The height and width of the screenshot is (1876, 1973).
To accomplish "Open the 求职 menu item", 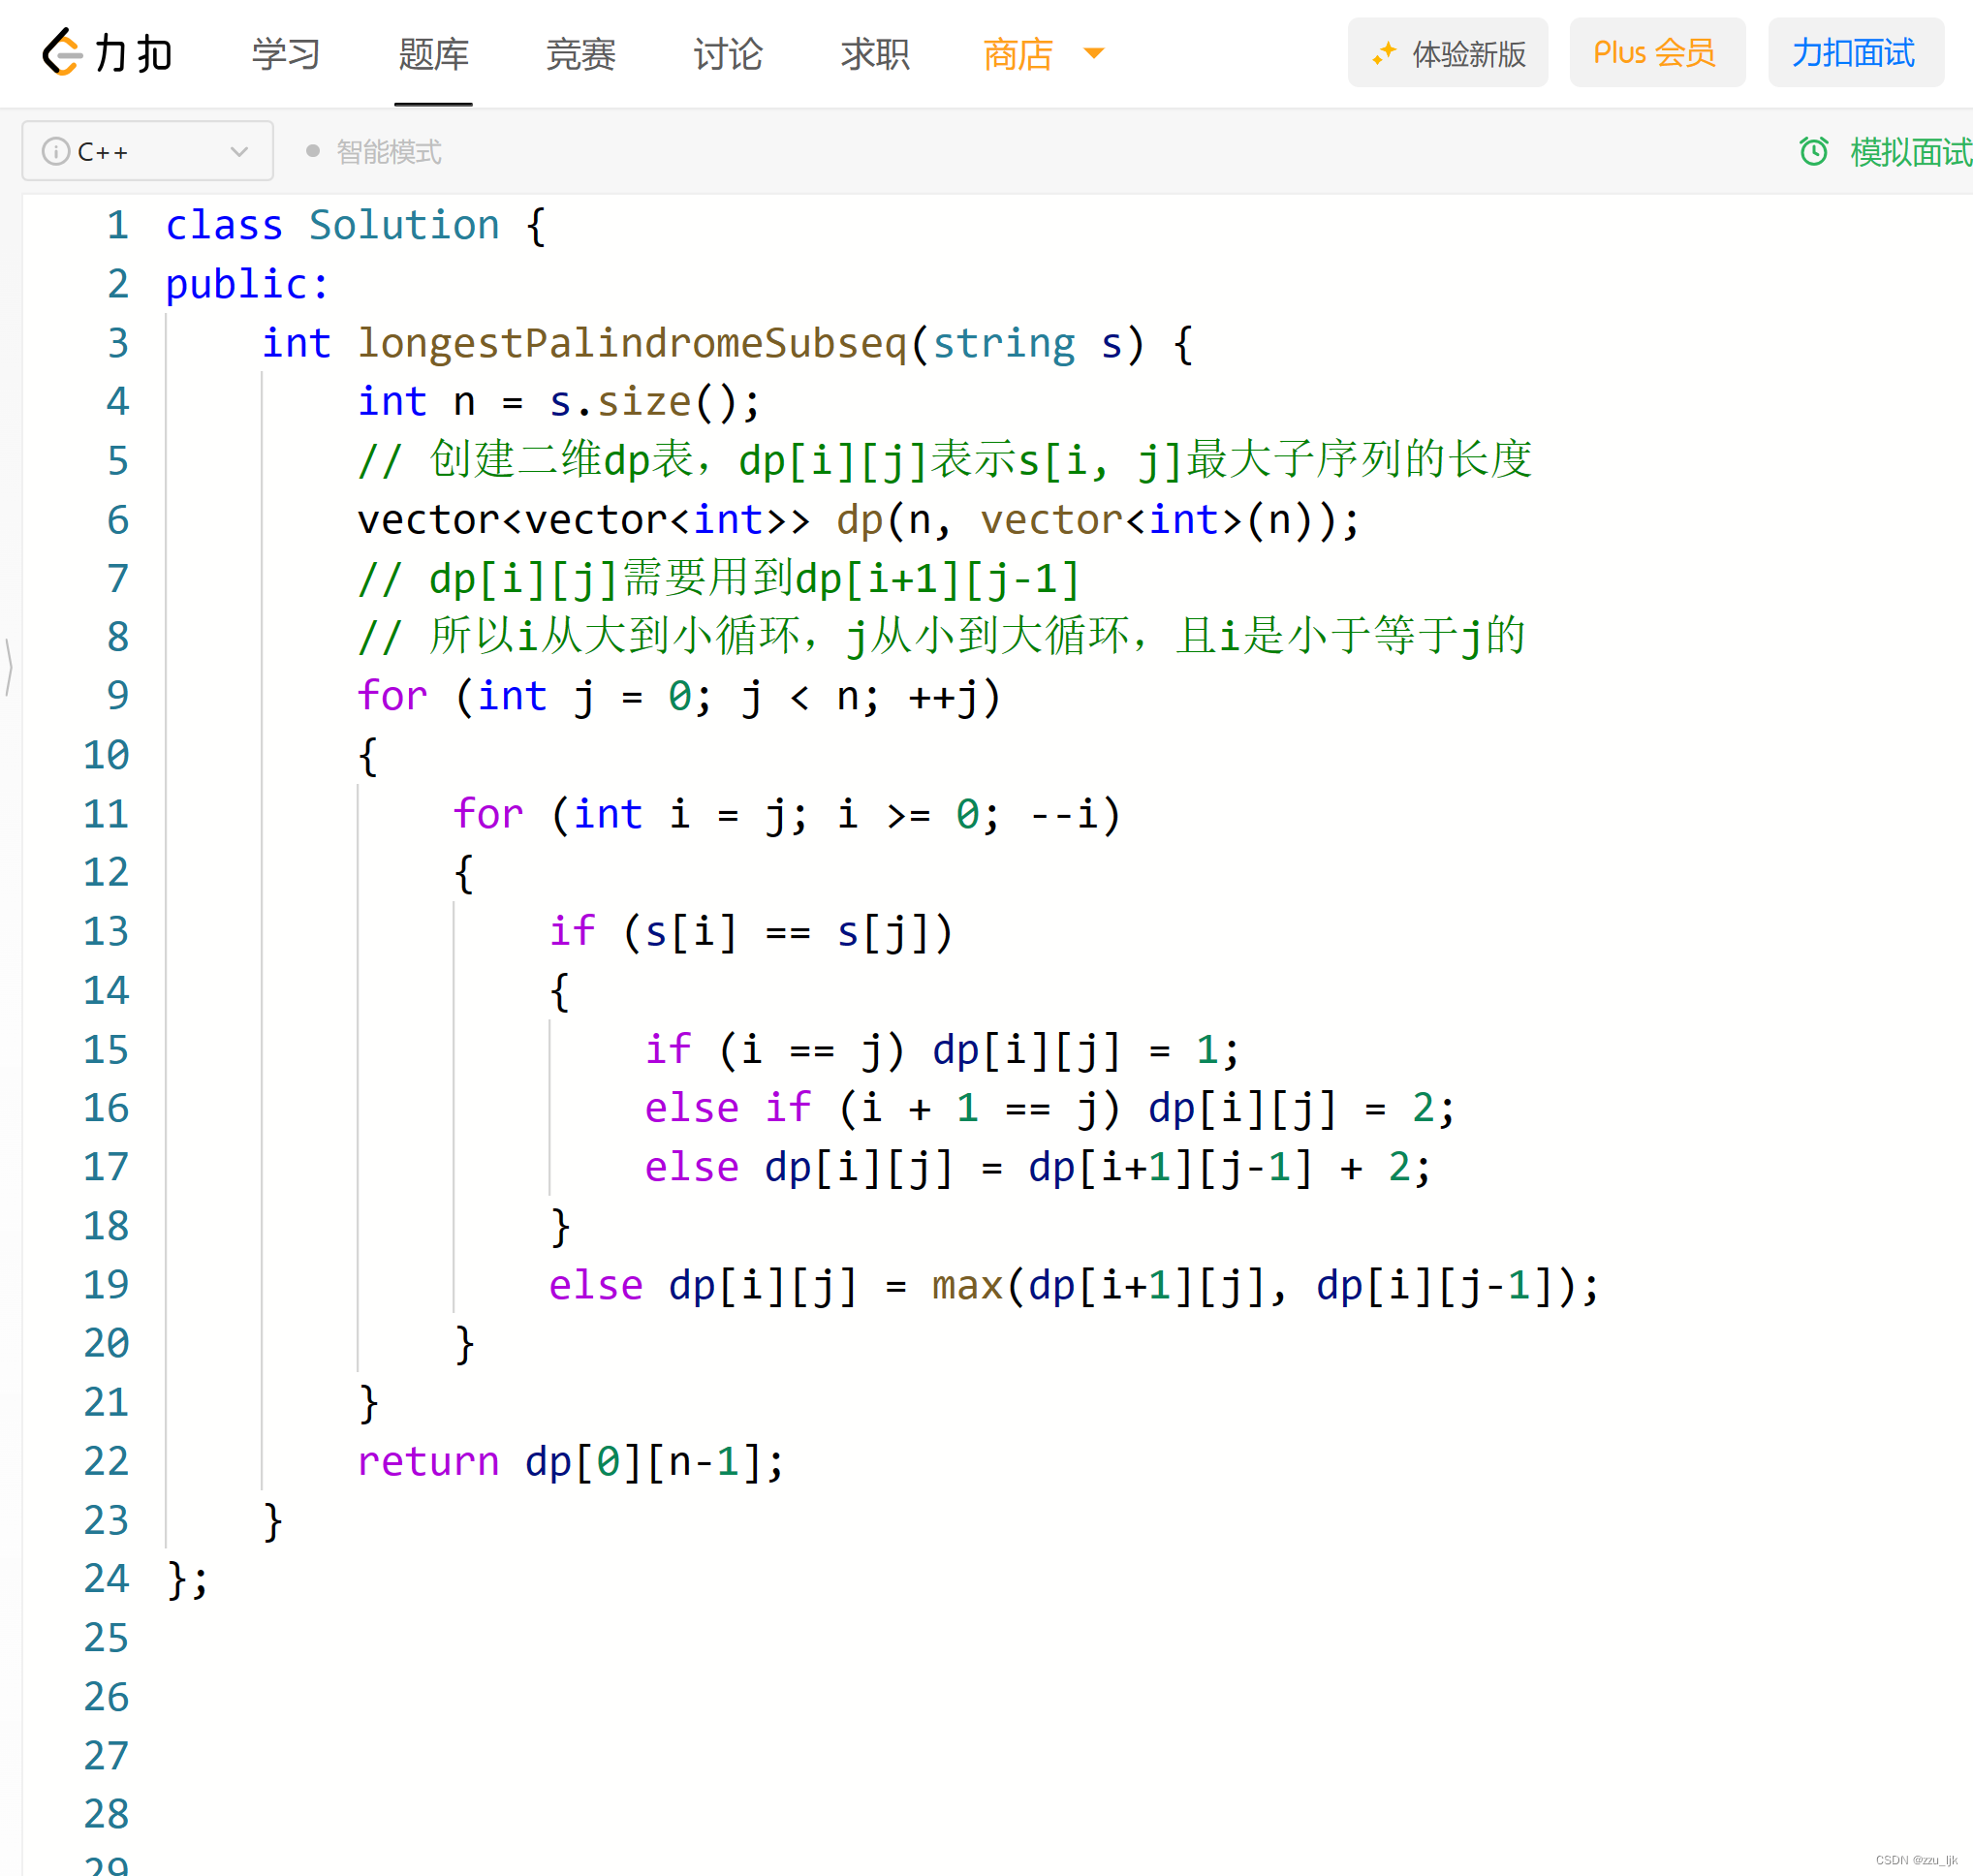I will tap(875, 53).
